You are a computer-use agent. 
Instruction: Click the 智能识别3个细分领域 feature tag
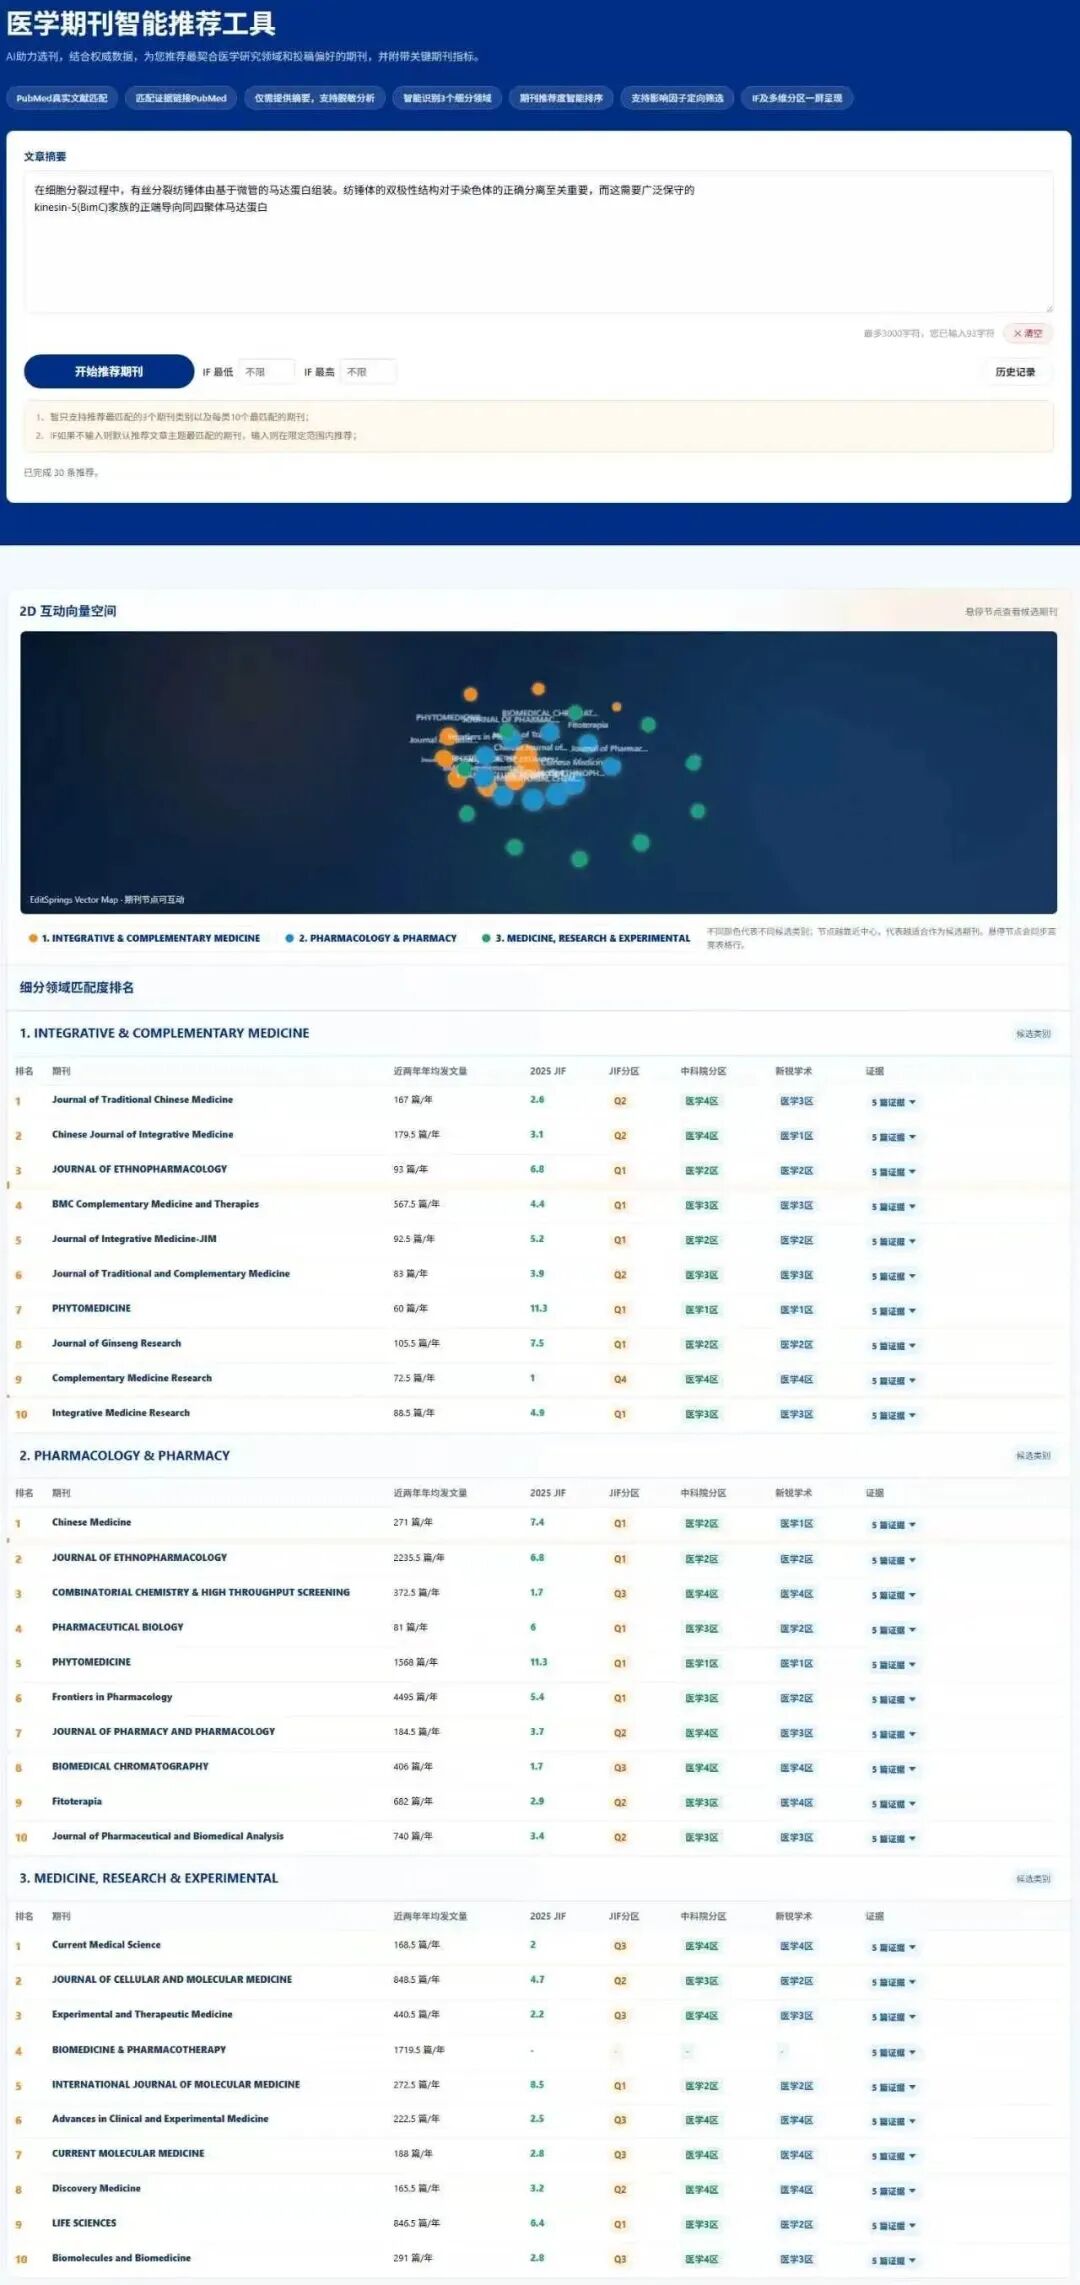(x=447, y=98)
